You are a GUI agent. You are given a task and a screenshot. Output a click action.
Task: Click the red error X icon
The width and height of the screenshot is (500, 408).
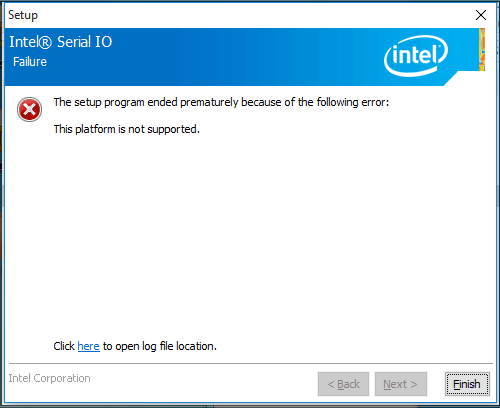click(x=29, y=109)
